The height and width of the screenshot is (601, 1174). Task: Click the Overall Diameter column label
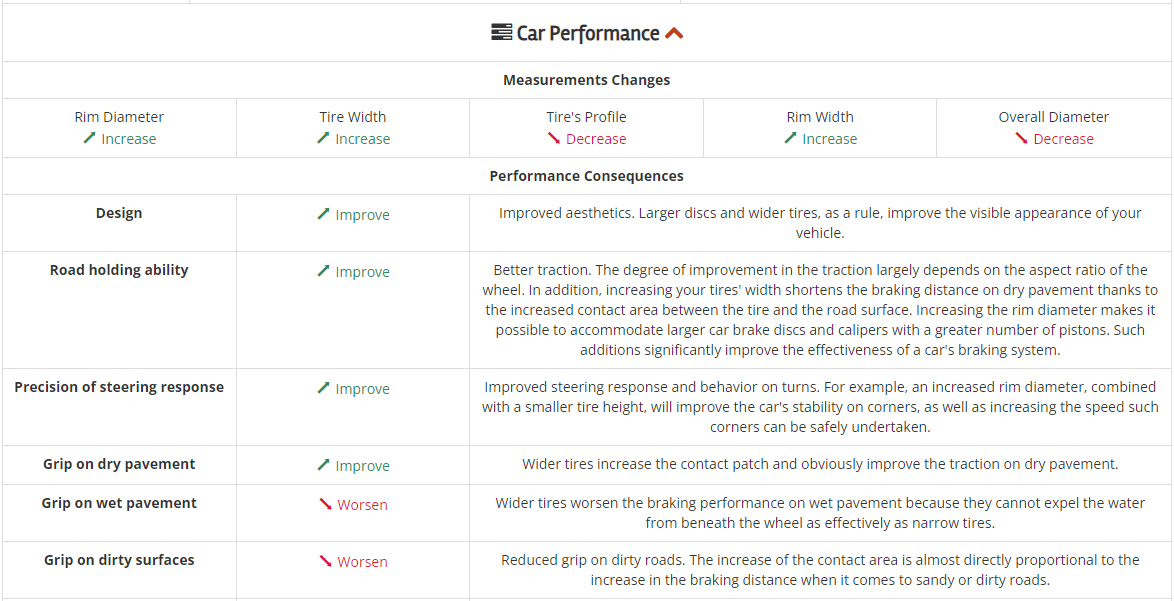(1053, 117)
